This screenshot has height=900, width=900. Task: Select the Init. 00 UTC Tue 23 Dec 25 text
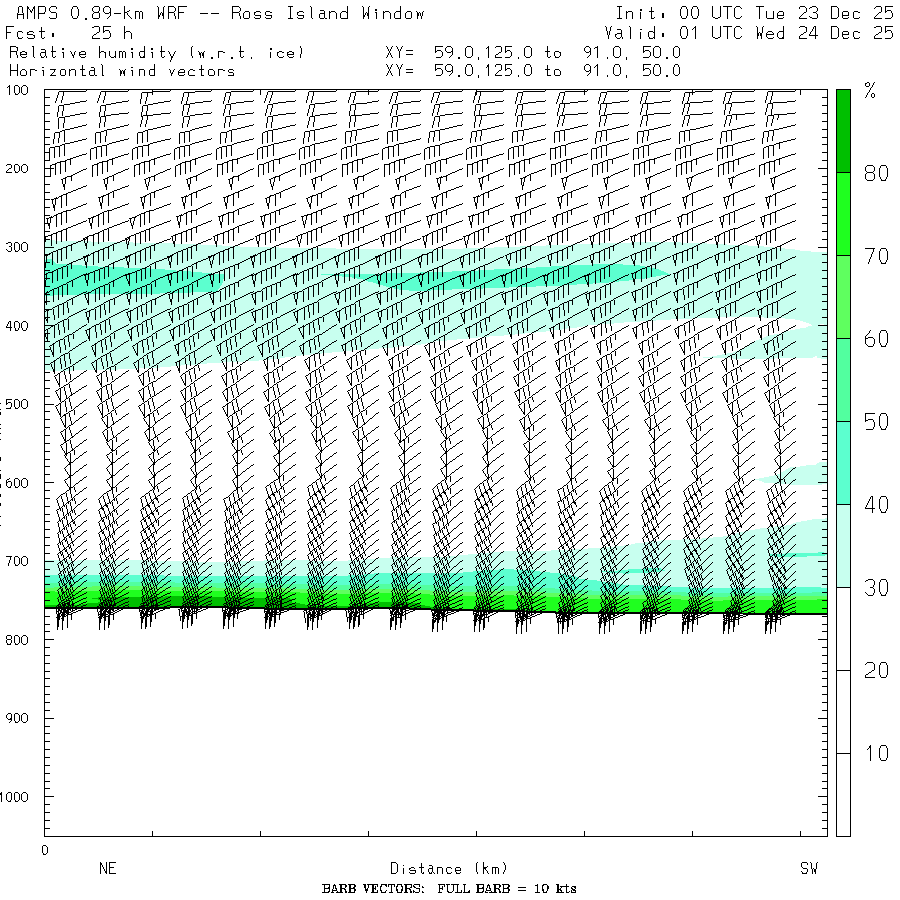coord(754,14)
